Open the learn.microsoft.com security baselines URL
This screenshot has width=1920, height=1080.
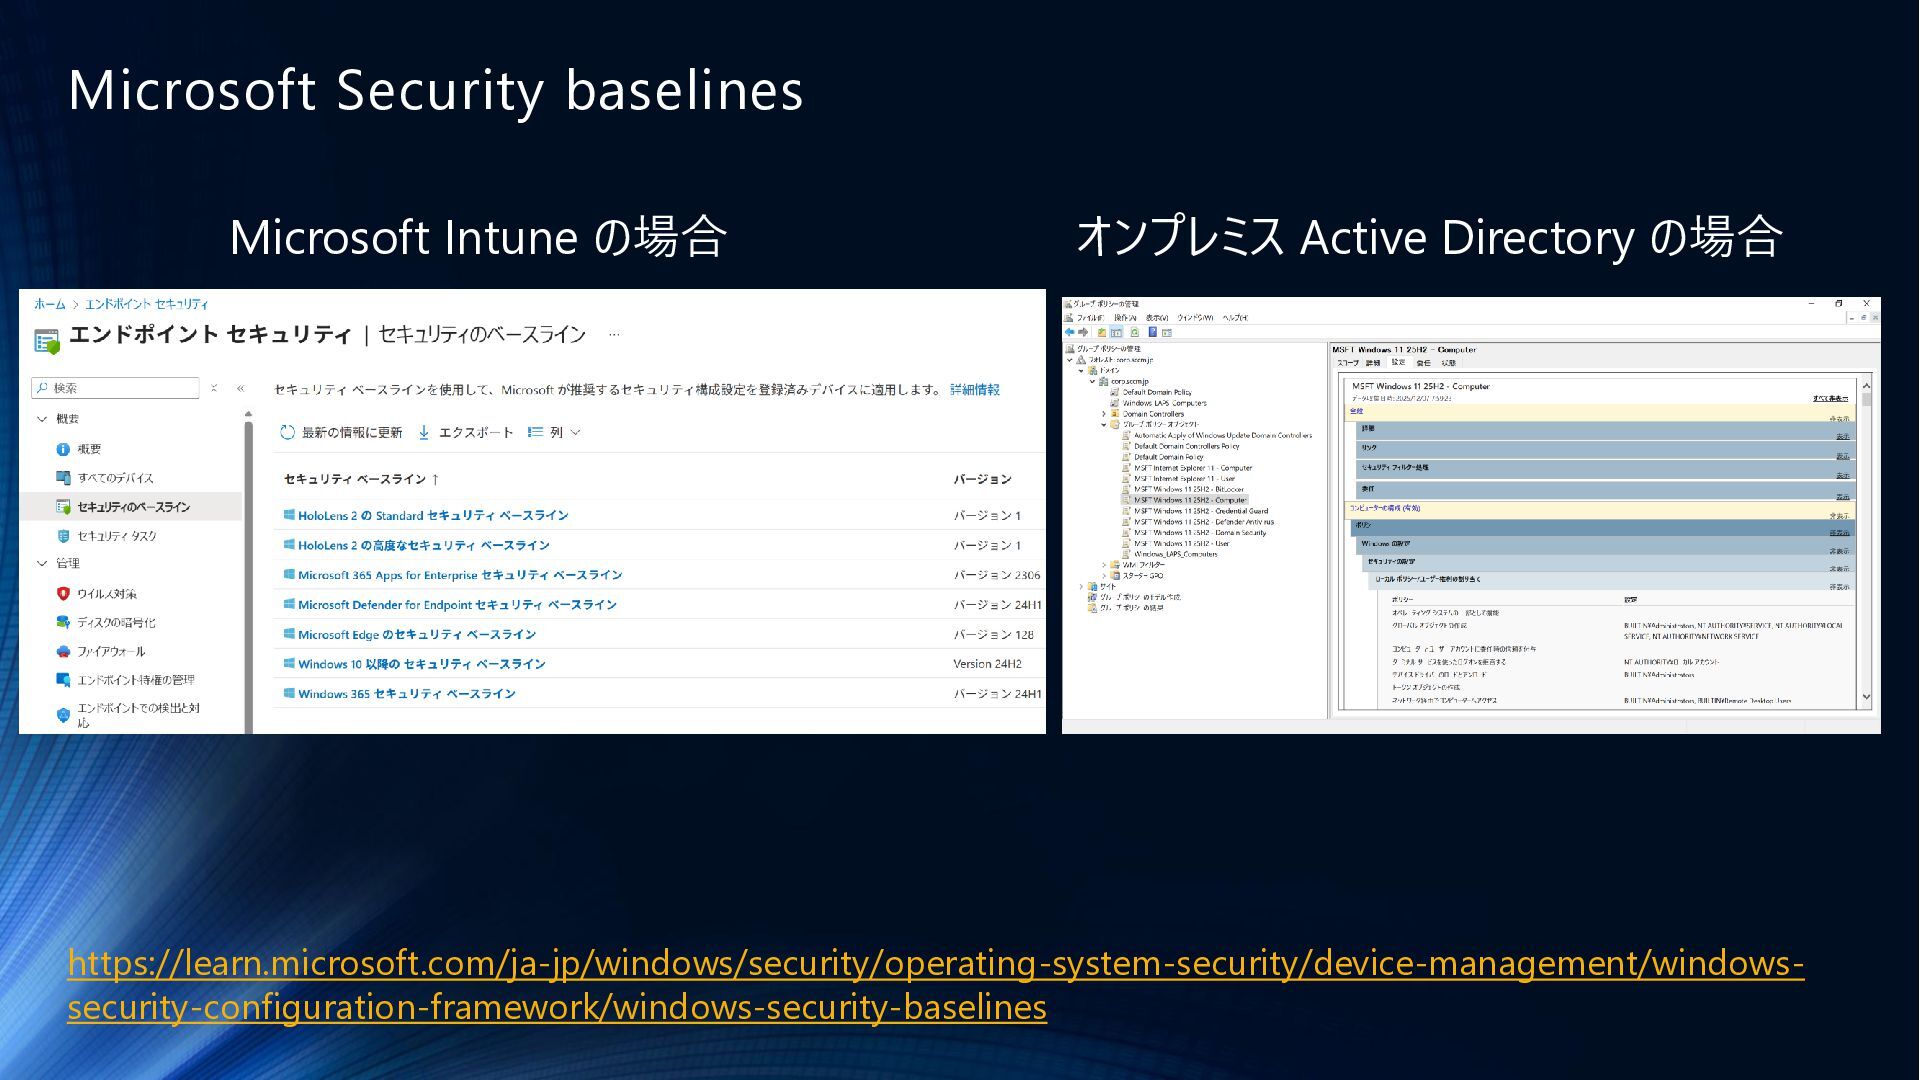(935, 985)
